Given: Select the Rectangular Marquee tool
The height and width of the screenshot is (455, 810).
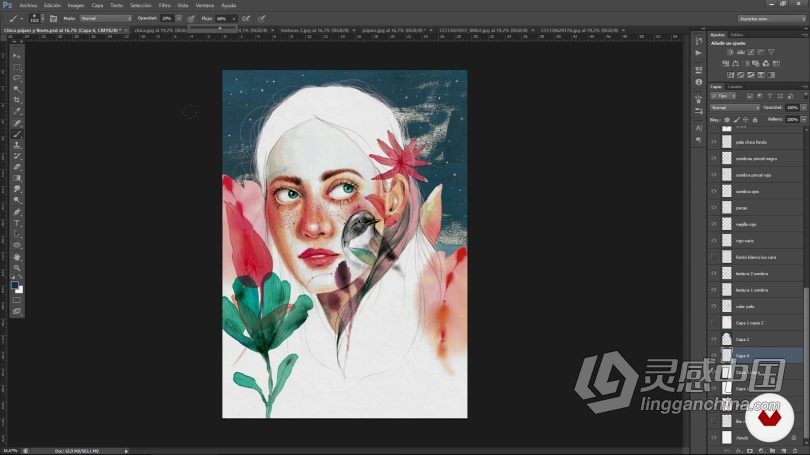Looking at the screenshot, I should (17, 67).
